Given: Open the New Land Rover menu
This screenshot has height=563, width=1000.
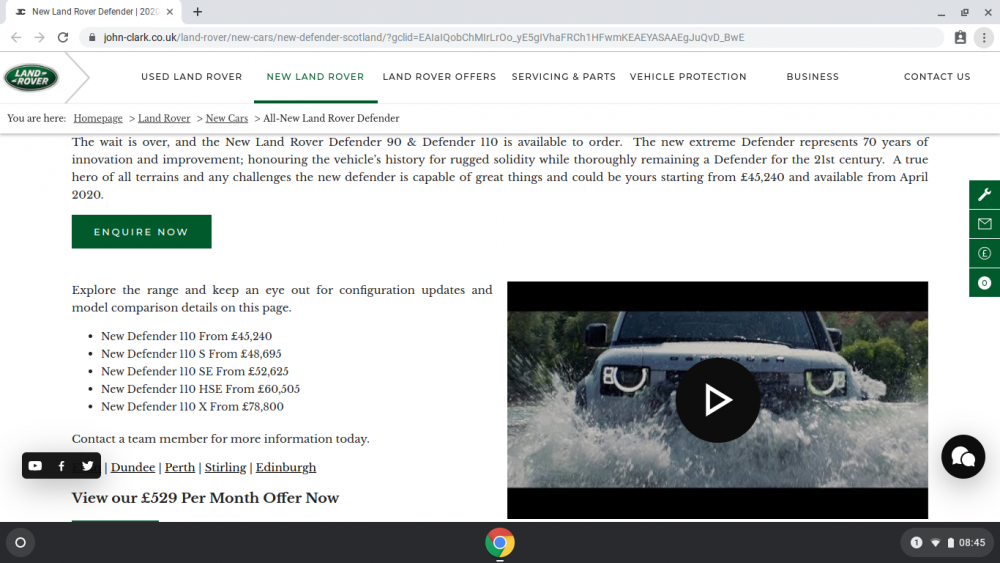Looking at the screenshot, I should (315, 77).
